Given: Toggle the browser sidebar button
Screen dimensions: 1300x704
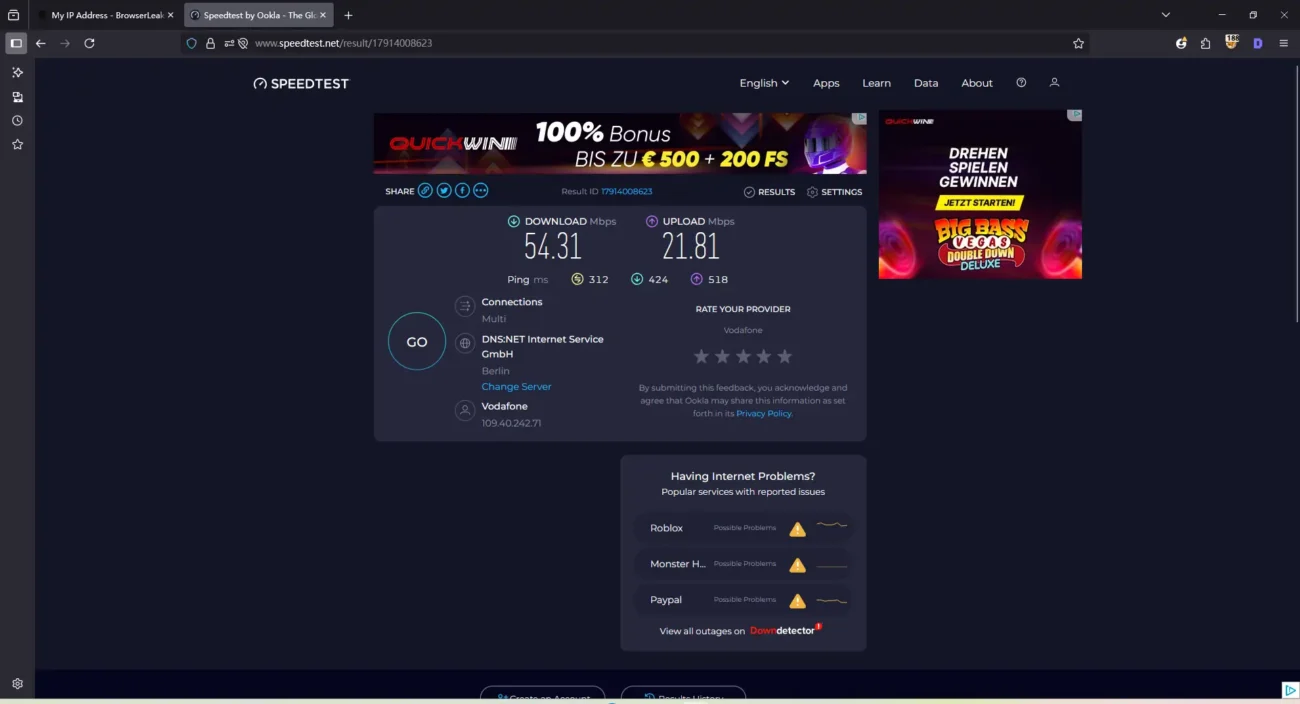Looking at the screenshot, I should 16,43.
